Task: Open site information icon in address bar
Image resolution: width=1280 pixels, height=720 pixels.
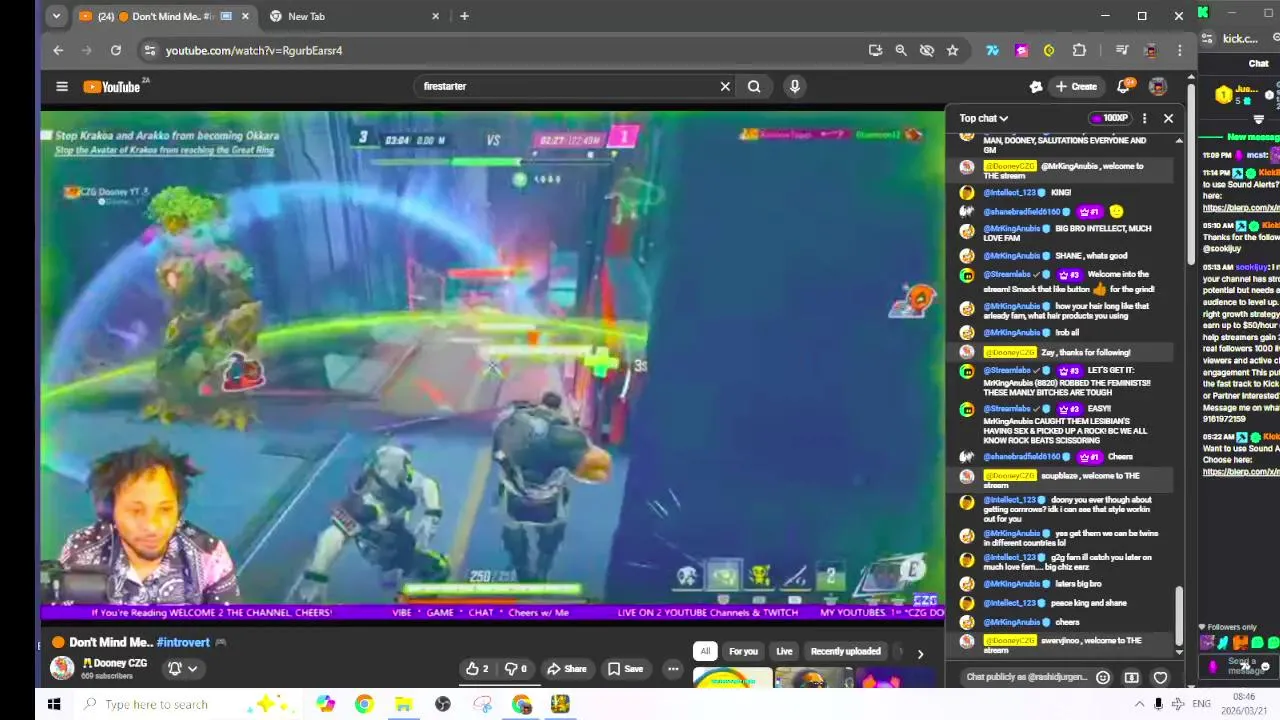Action: click(x=150, y=50)
